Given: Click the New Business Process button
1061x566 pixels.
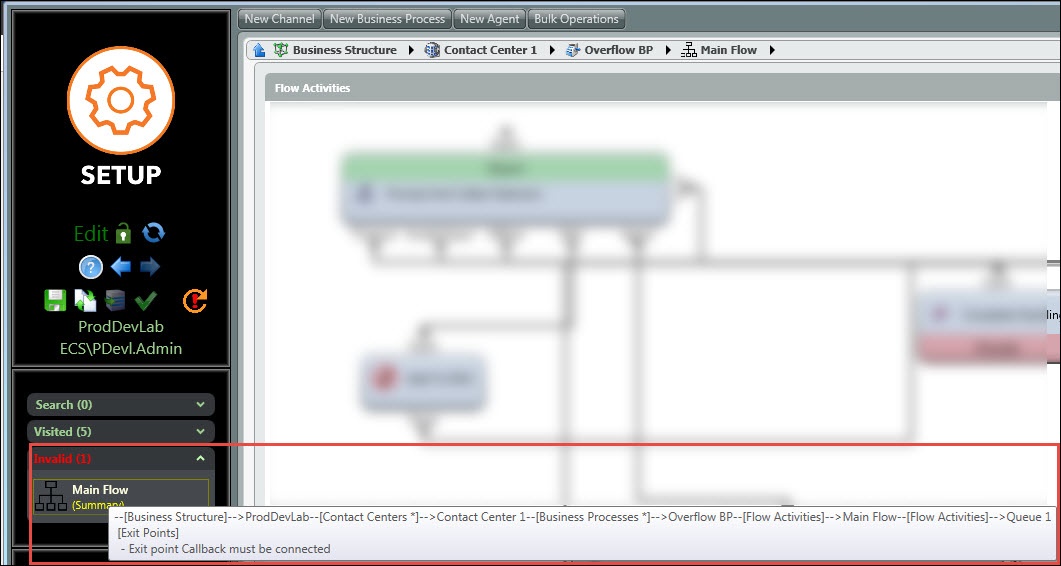Looking at the screenshot, I should point(387,19).
